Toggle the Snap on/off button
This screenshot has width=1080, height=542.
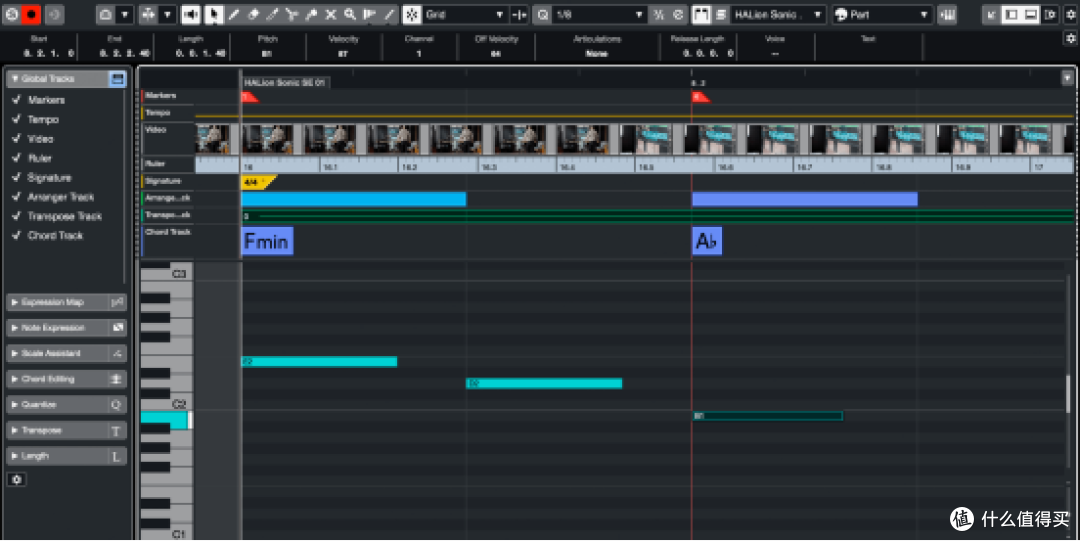tap(412, 14)
